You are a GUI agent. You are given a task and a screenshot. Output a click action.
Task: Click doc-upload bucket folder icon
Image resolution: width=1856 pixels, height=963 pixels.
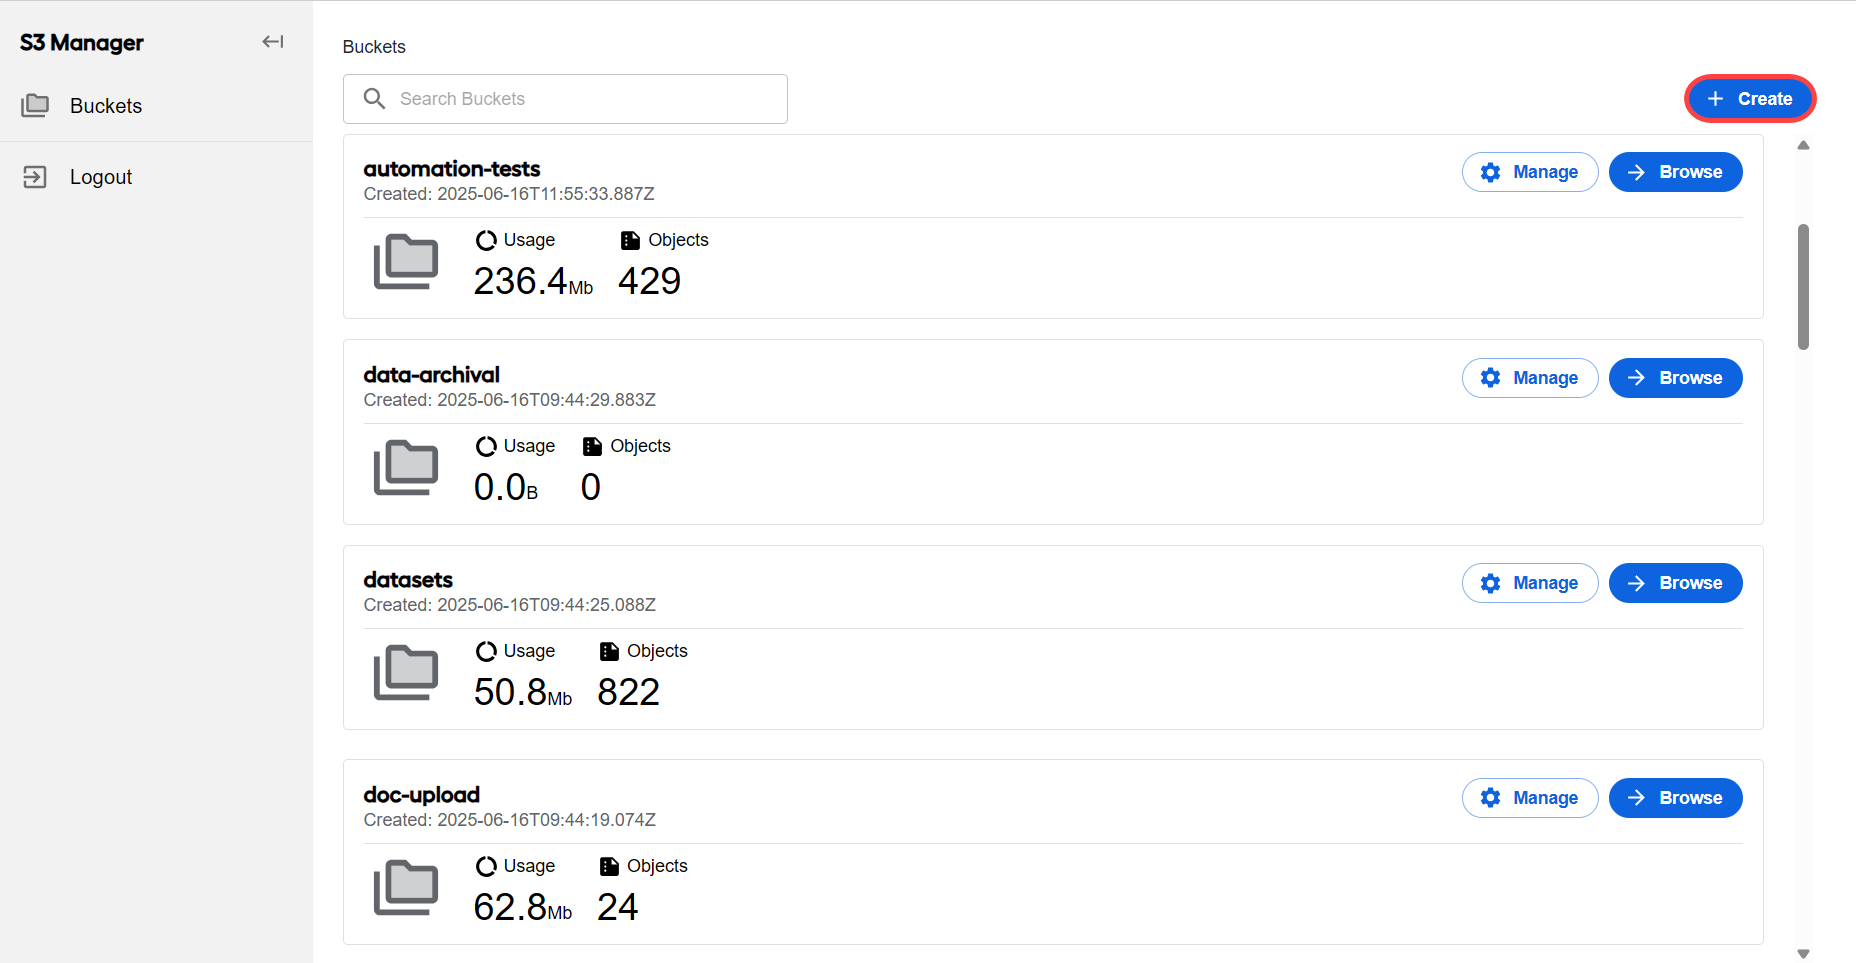click(x=406, y=888)
